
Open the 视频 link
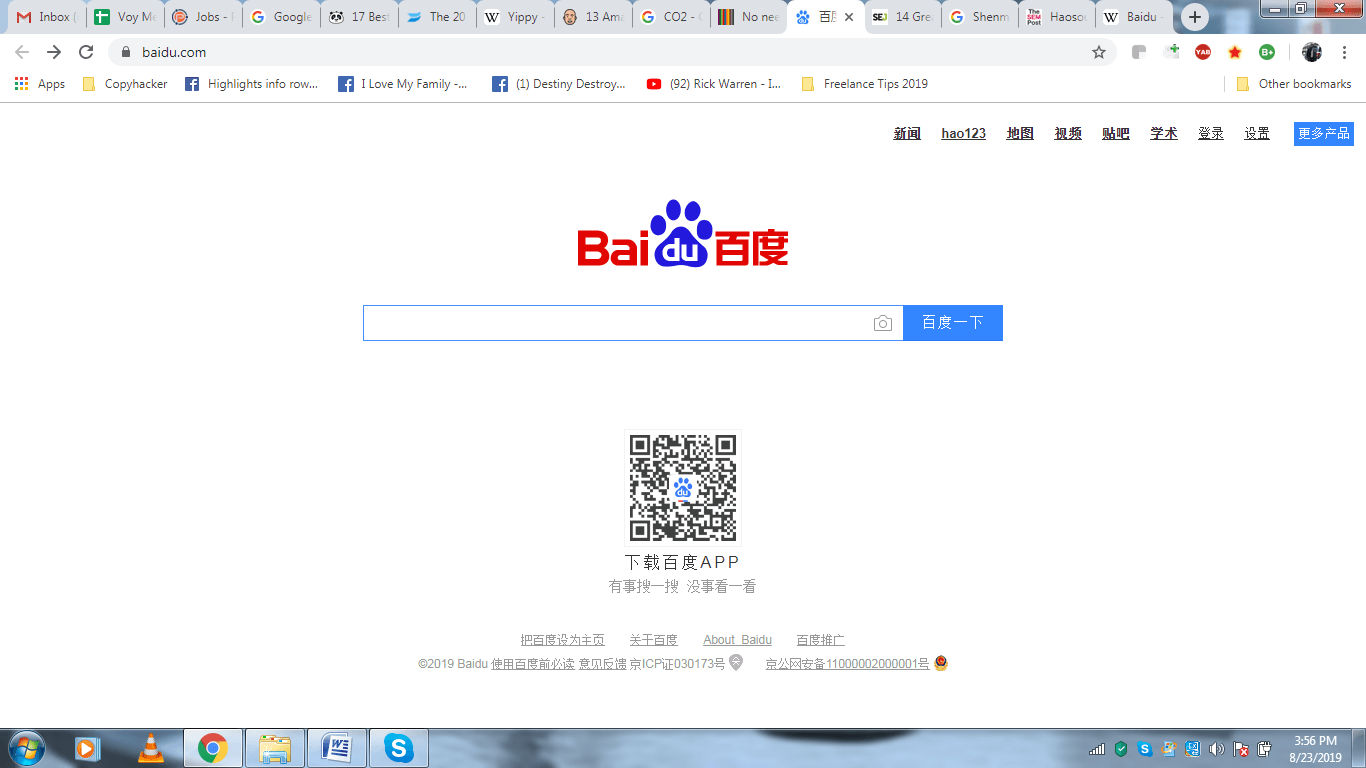pyautogui.click(x=1068, y=134)
